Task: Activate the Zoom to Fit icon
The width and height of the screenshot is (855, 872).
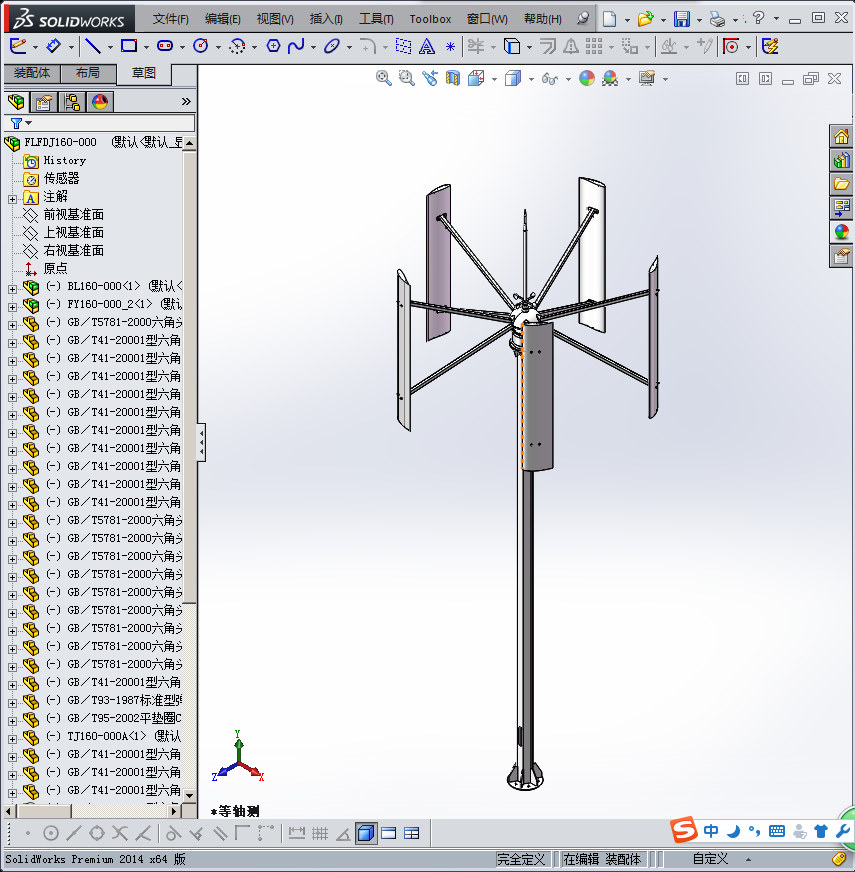Action: [x=384, y=78]
